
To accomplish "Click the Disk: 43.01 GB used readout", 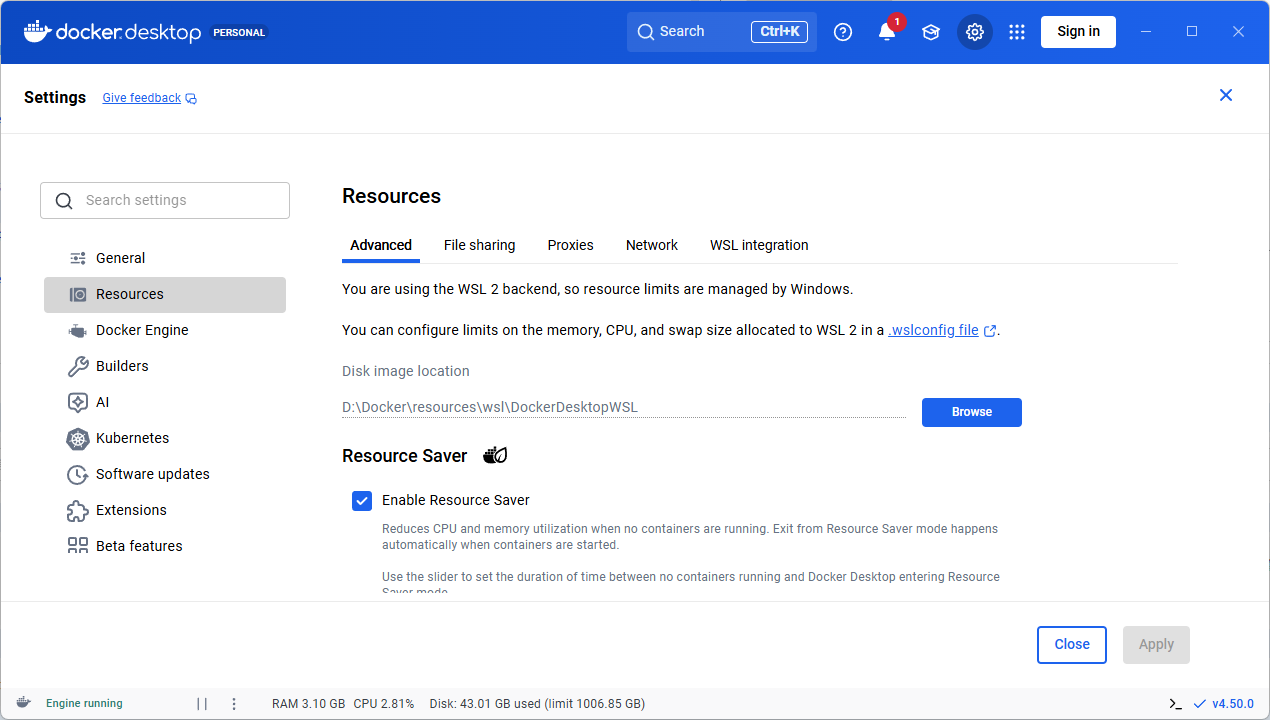I will (537, 704).
